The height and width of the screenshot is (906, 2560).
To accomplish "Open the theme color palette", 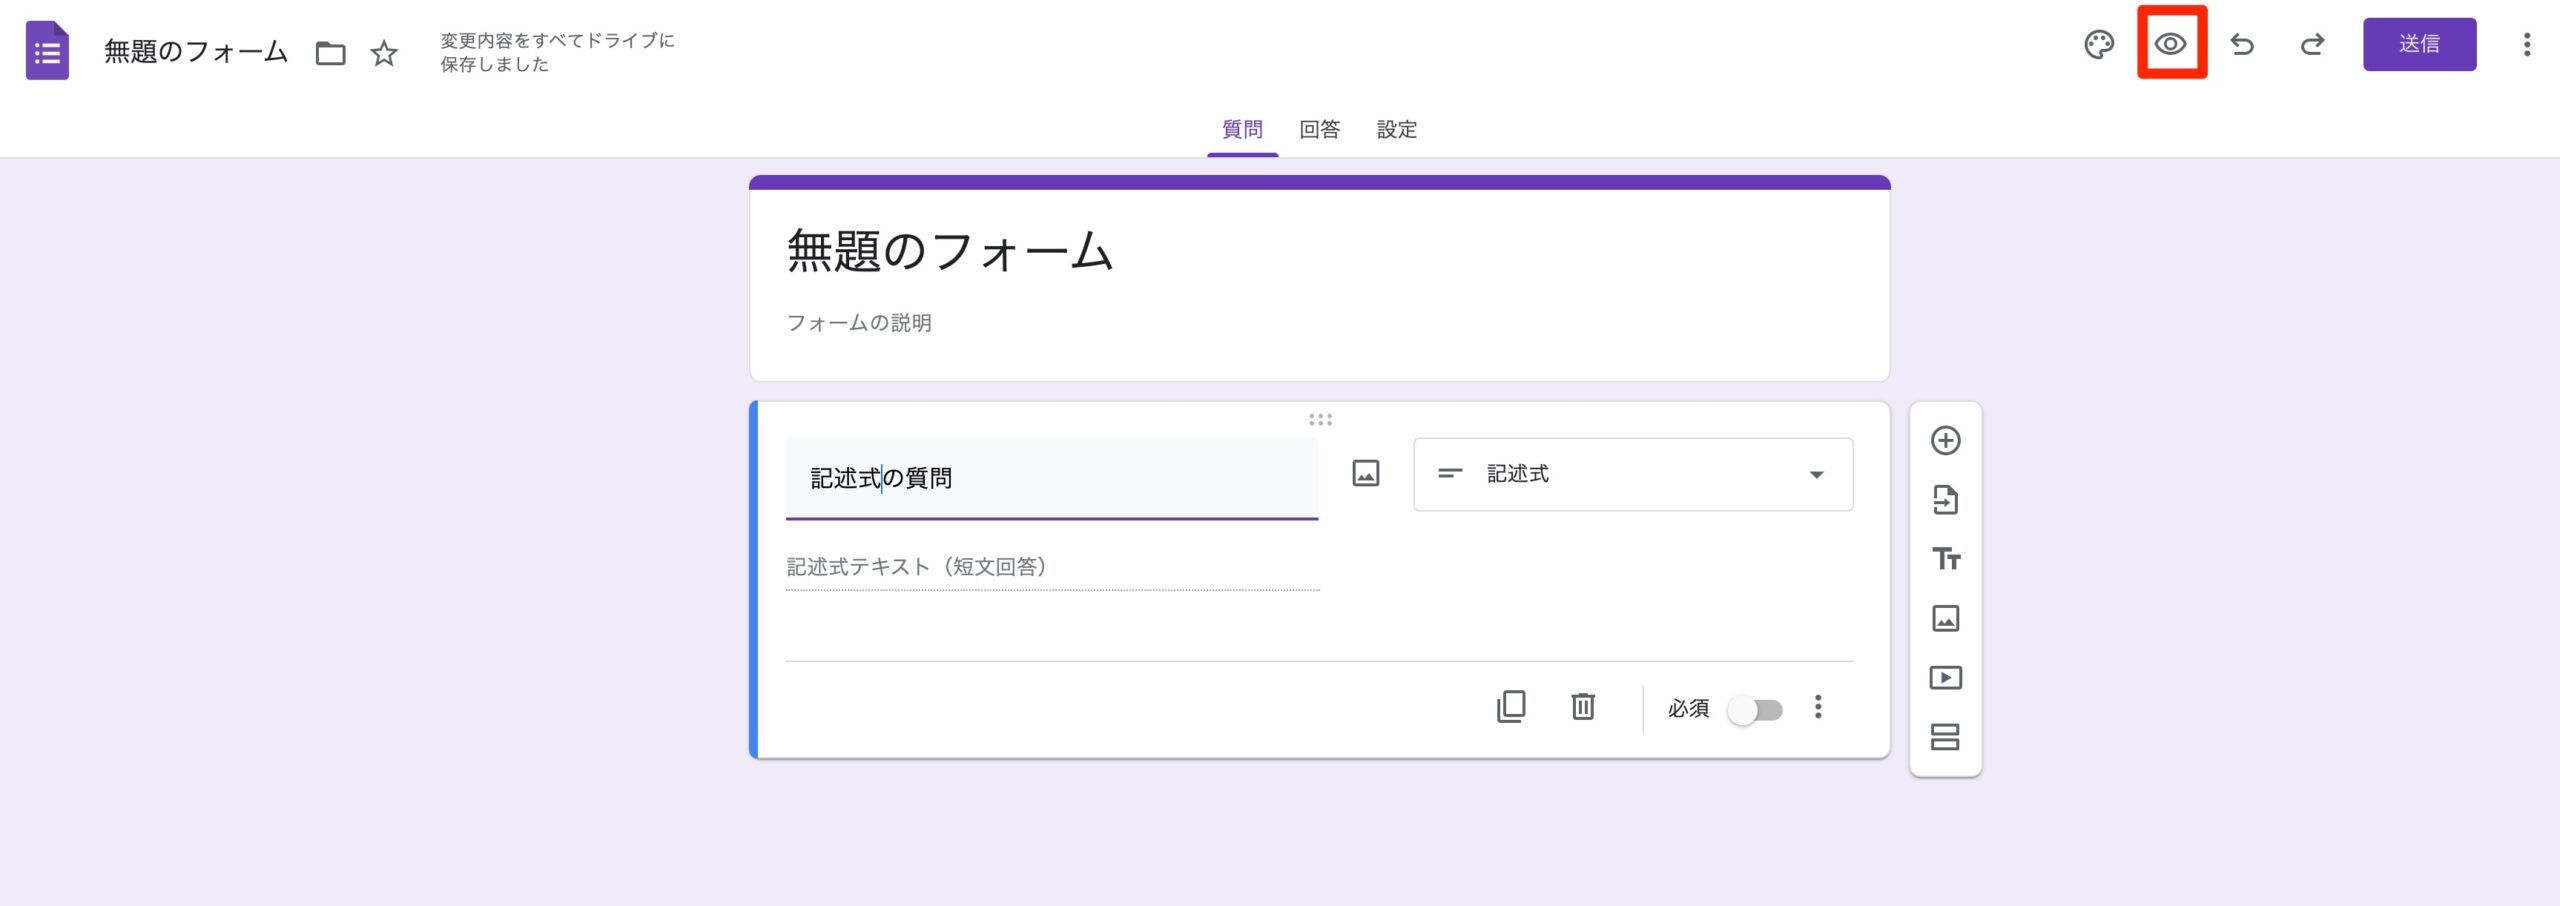I will 2099,45.
